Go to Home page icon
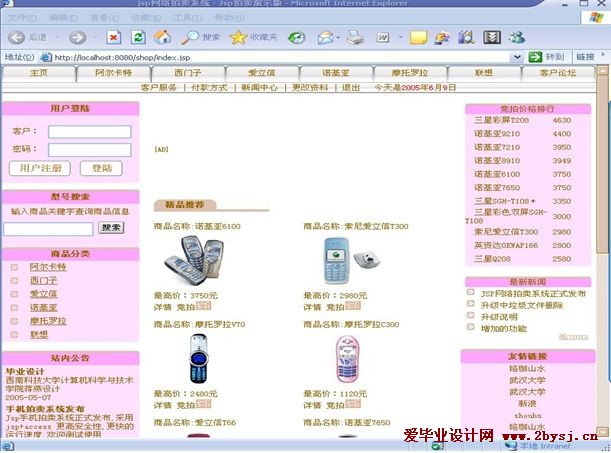Screen dimensions: 611x453 [x=162, y=37]
